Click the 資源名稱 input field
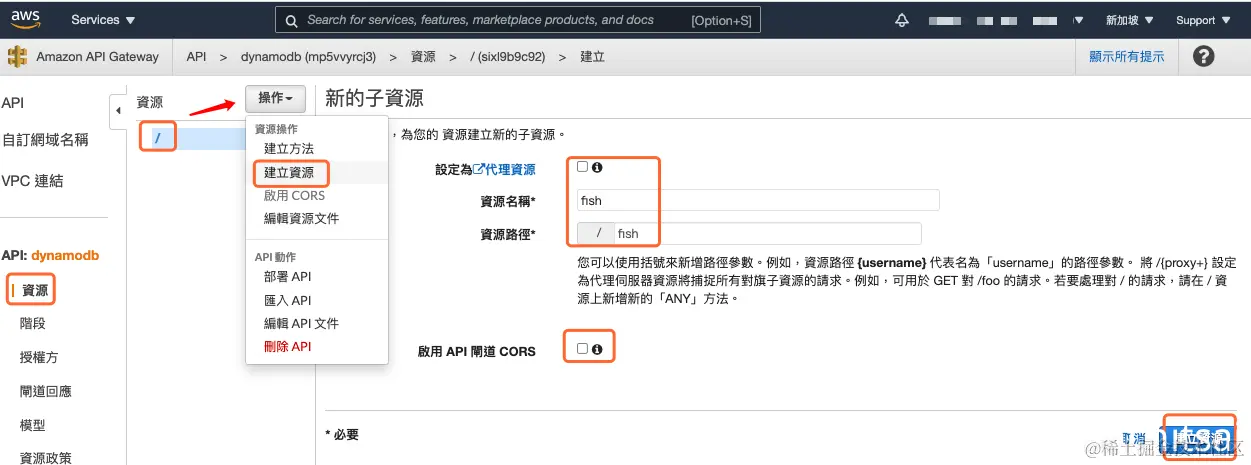 758,200
